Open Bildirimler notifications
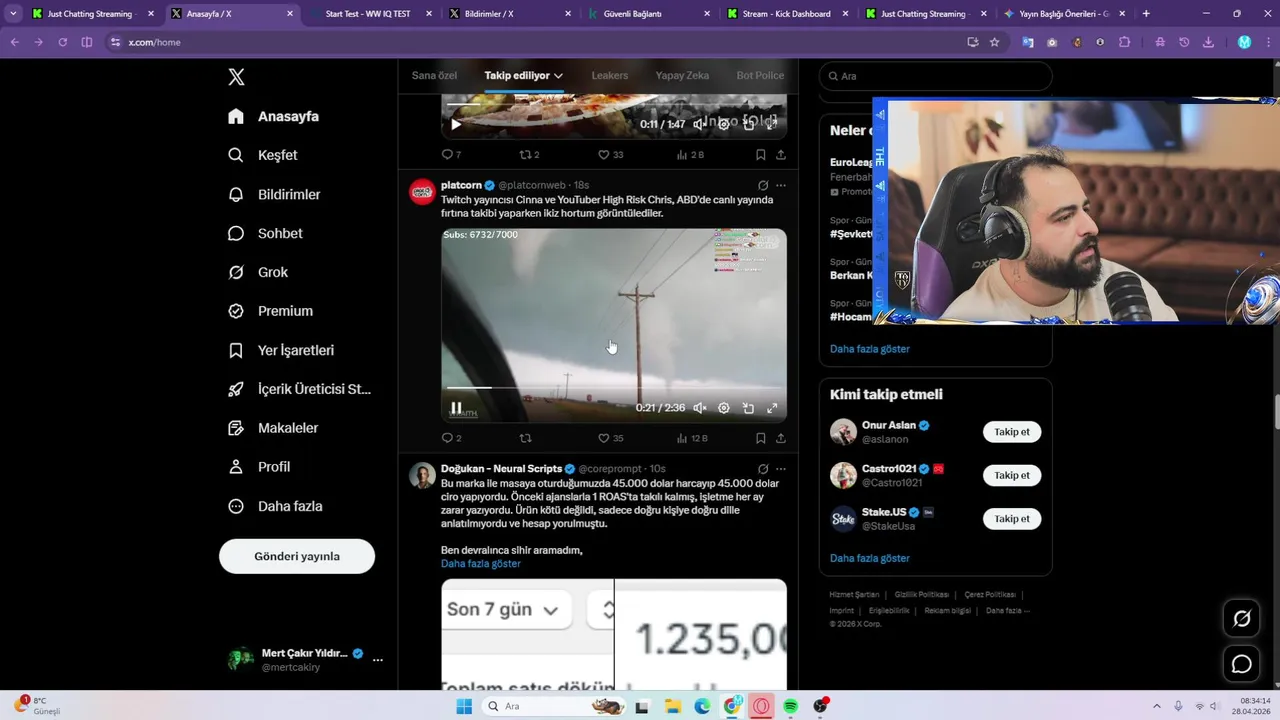1280x720 pixels. pos(273,194)
